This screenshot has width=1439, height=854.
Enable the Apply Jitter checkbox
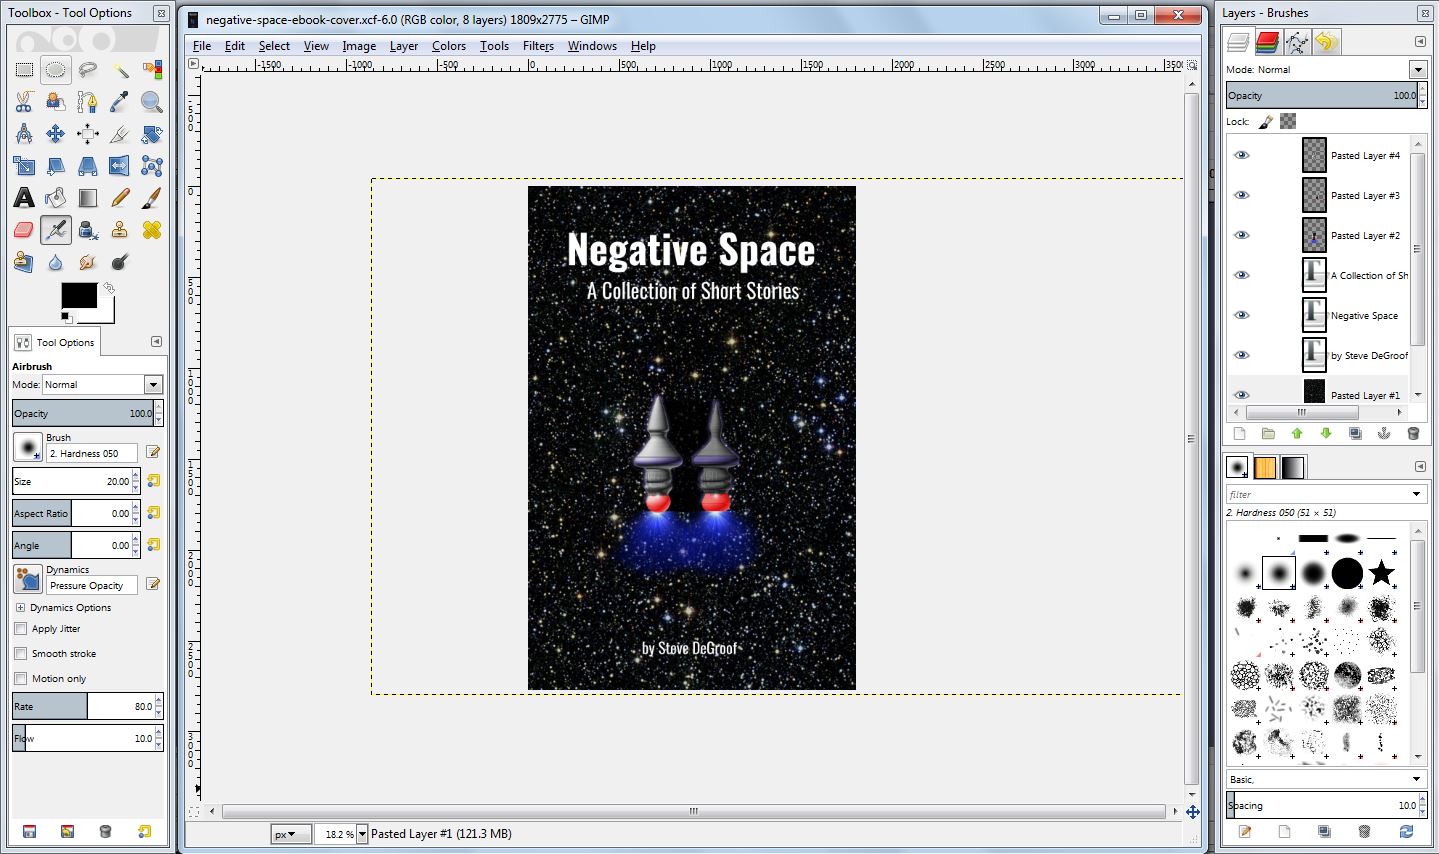(x=21, y=629)
